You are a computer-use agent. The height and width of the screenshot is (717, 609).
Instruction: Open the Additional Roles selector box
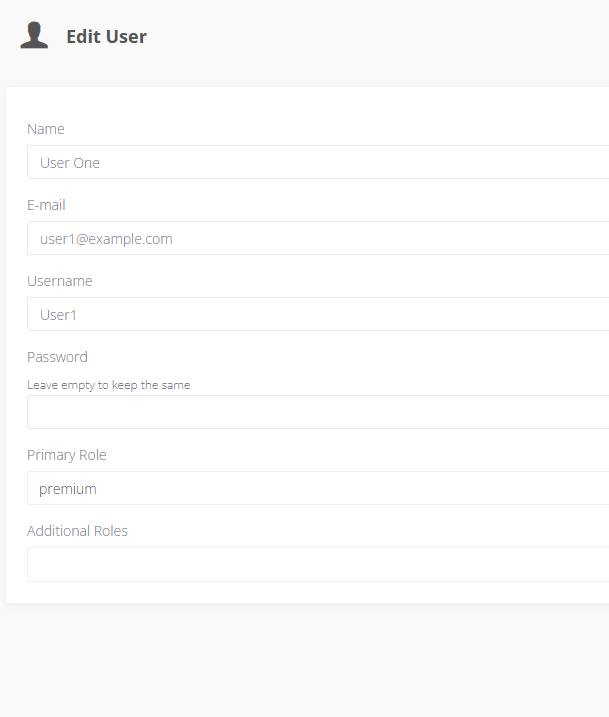click(x=318, y=564)
